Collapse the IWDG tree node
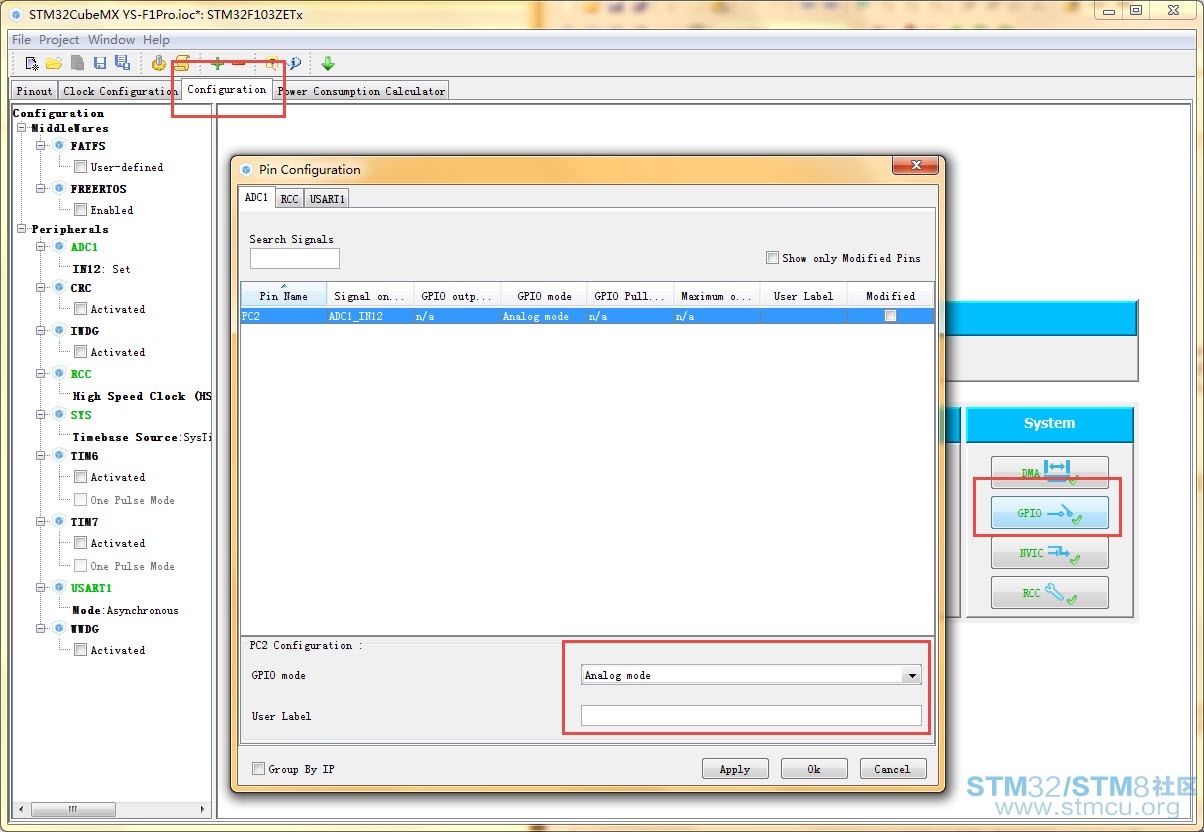This screenshot has width=1204, height=832. [x=41, y=331]
